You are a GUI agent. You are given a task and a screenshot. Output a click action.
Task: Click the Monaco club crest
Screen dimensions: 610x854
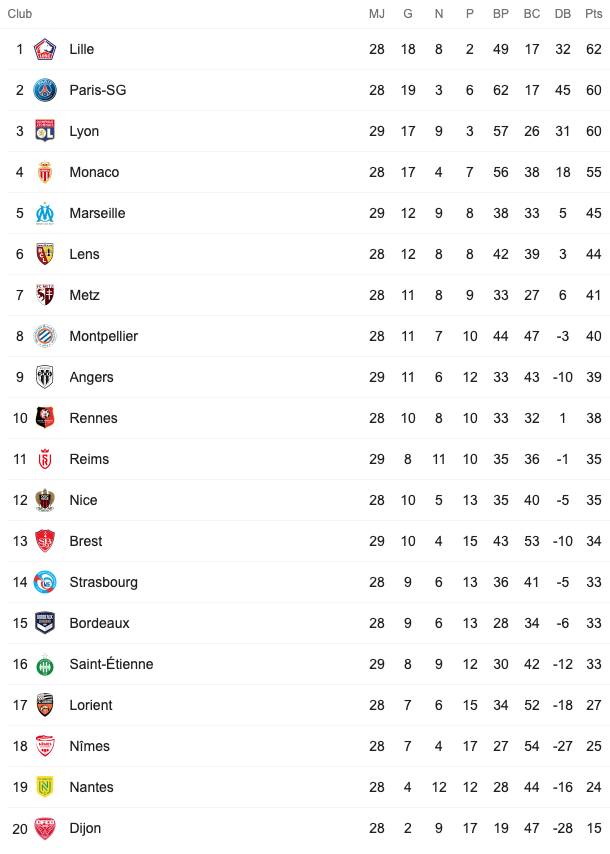pyautogui.click(x=45, y=172)
